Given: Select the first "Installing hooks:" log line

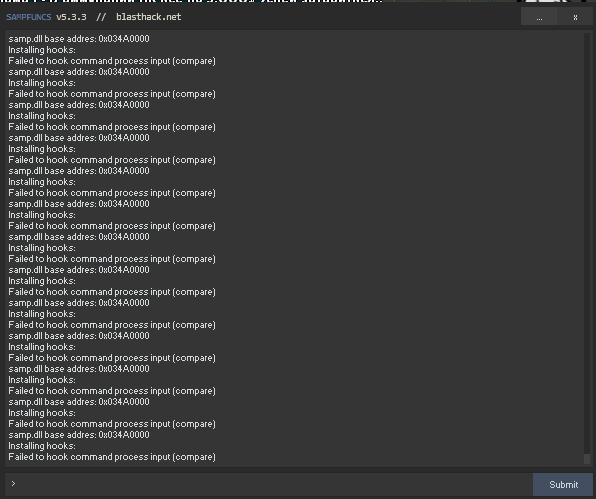Looking at the screenshot, I should coord(42,50).
